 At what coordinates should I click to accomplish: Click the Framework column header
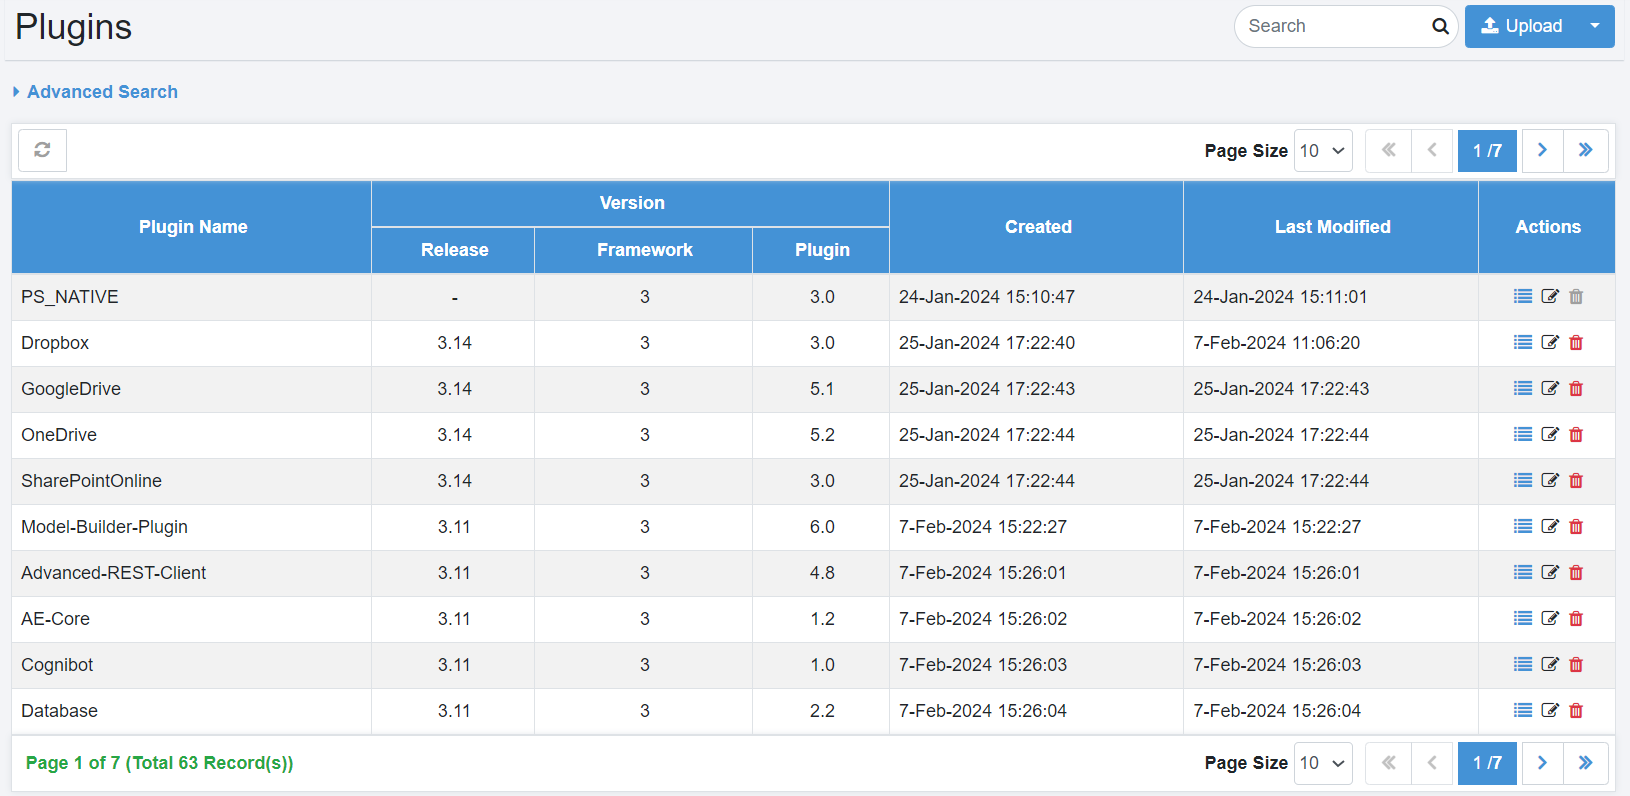644,250
